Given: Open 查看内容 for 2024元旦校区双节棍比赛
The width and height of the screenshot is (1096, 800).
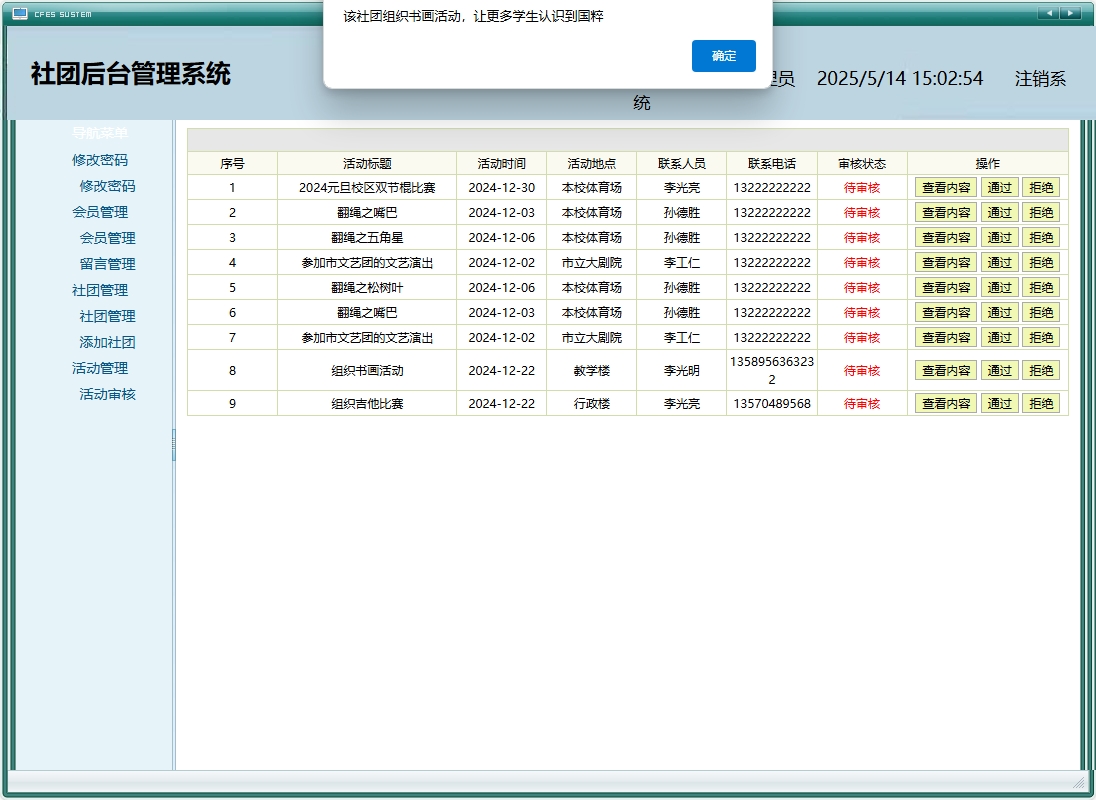Looking at the screenshot, I should click(945, 187).
